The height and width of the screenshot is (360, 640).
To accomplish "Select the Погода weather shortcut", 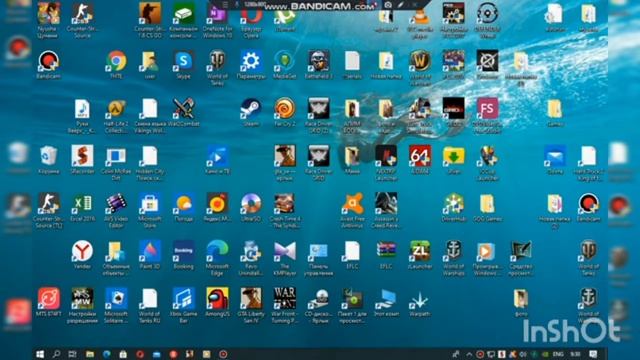I will point(184,204).
